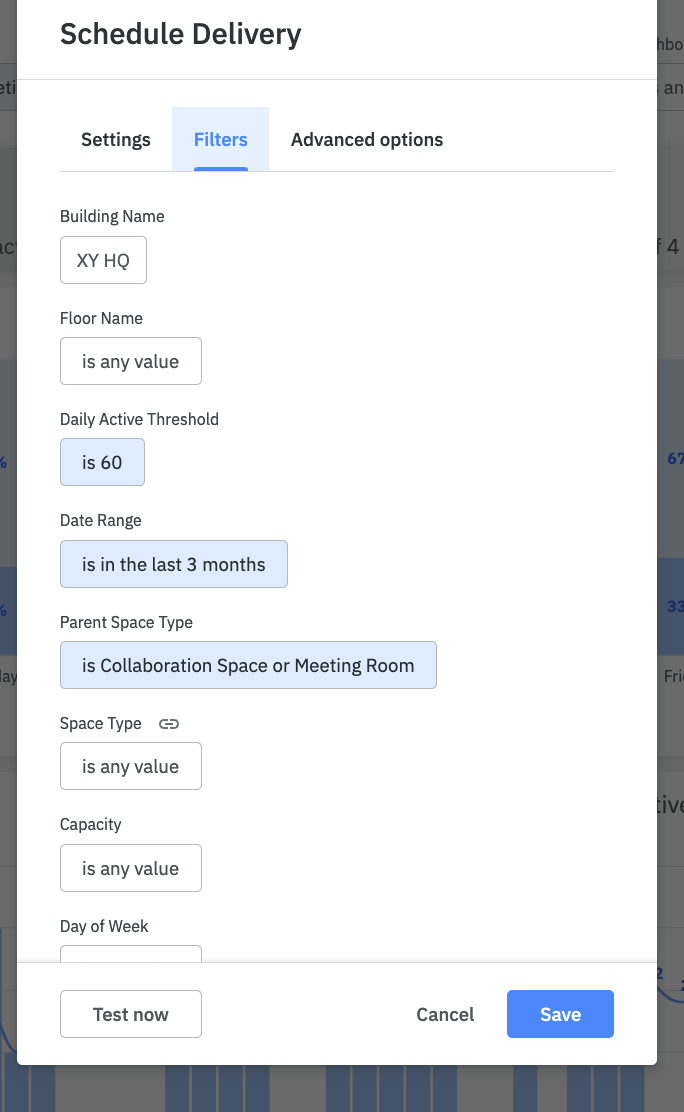The image size is (684, 1112).
Task: Cancel the schedule delivery dialog
Action: coord(445,1014)
